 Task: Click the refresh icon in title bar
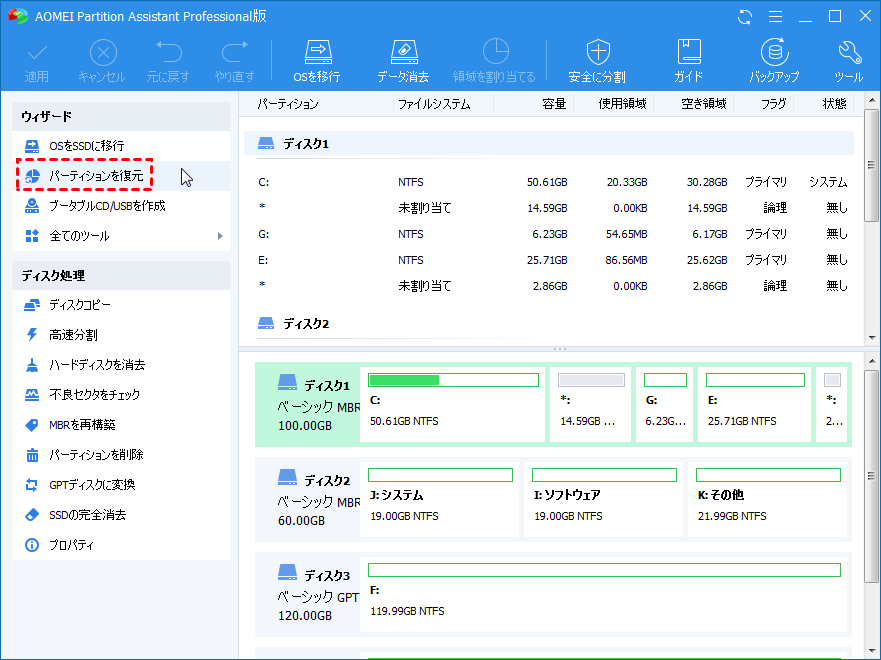click(744, 16)
